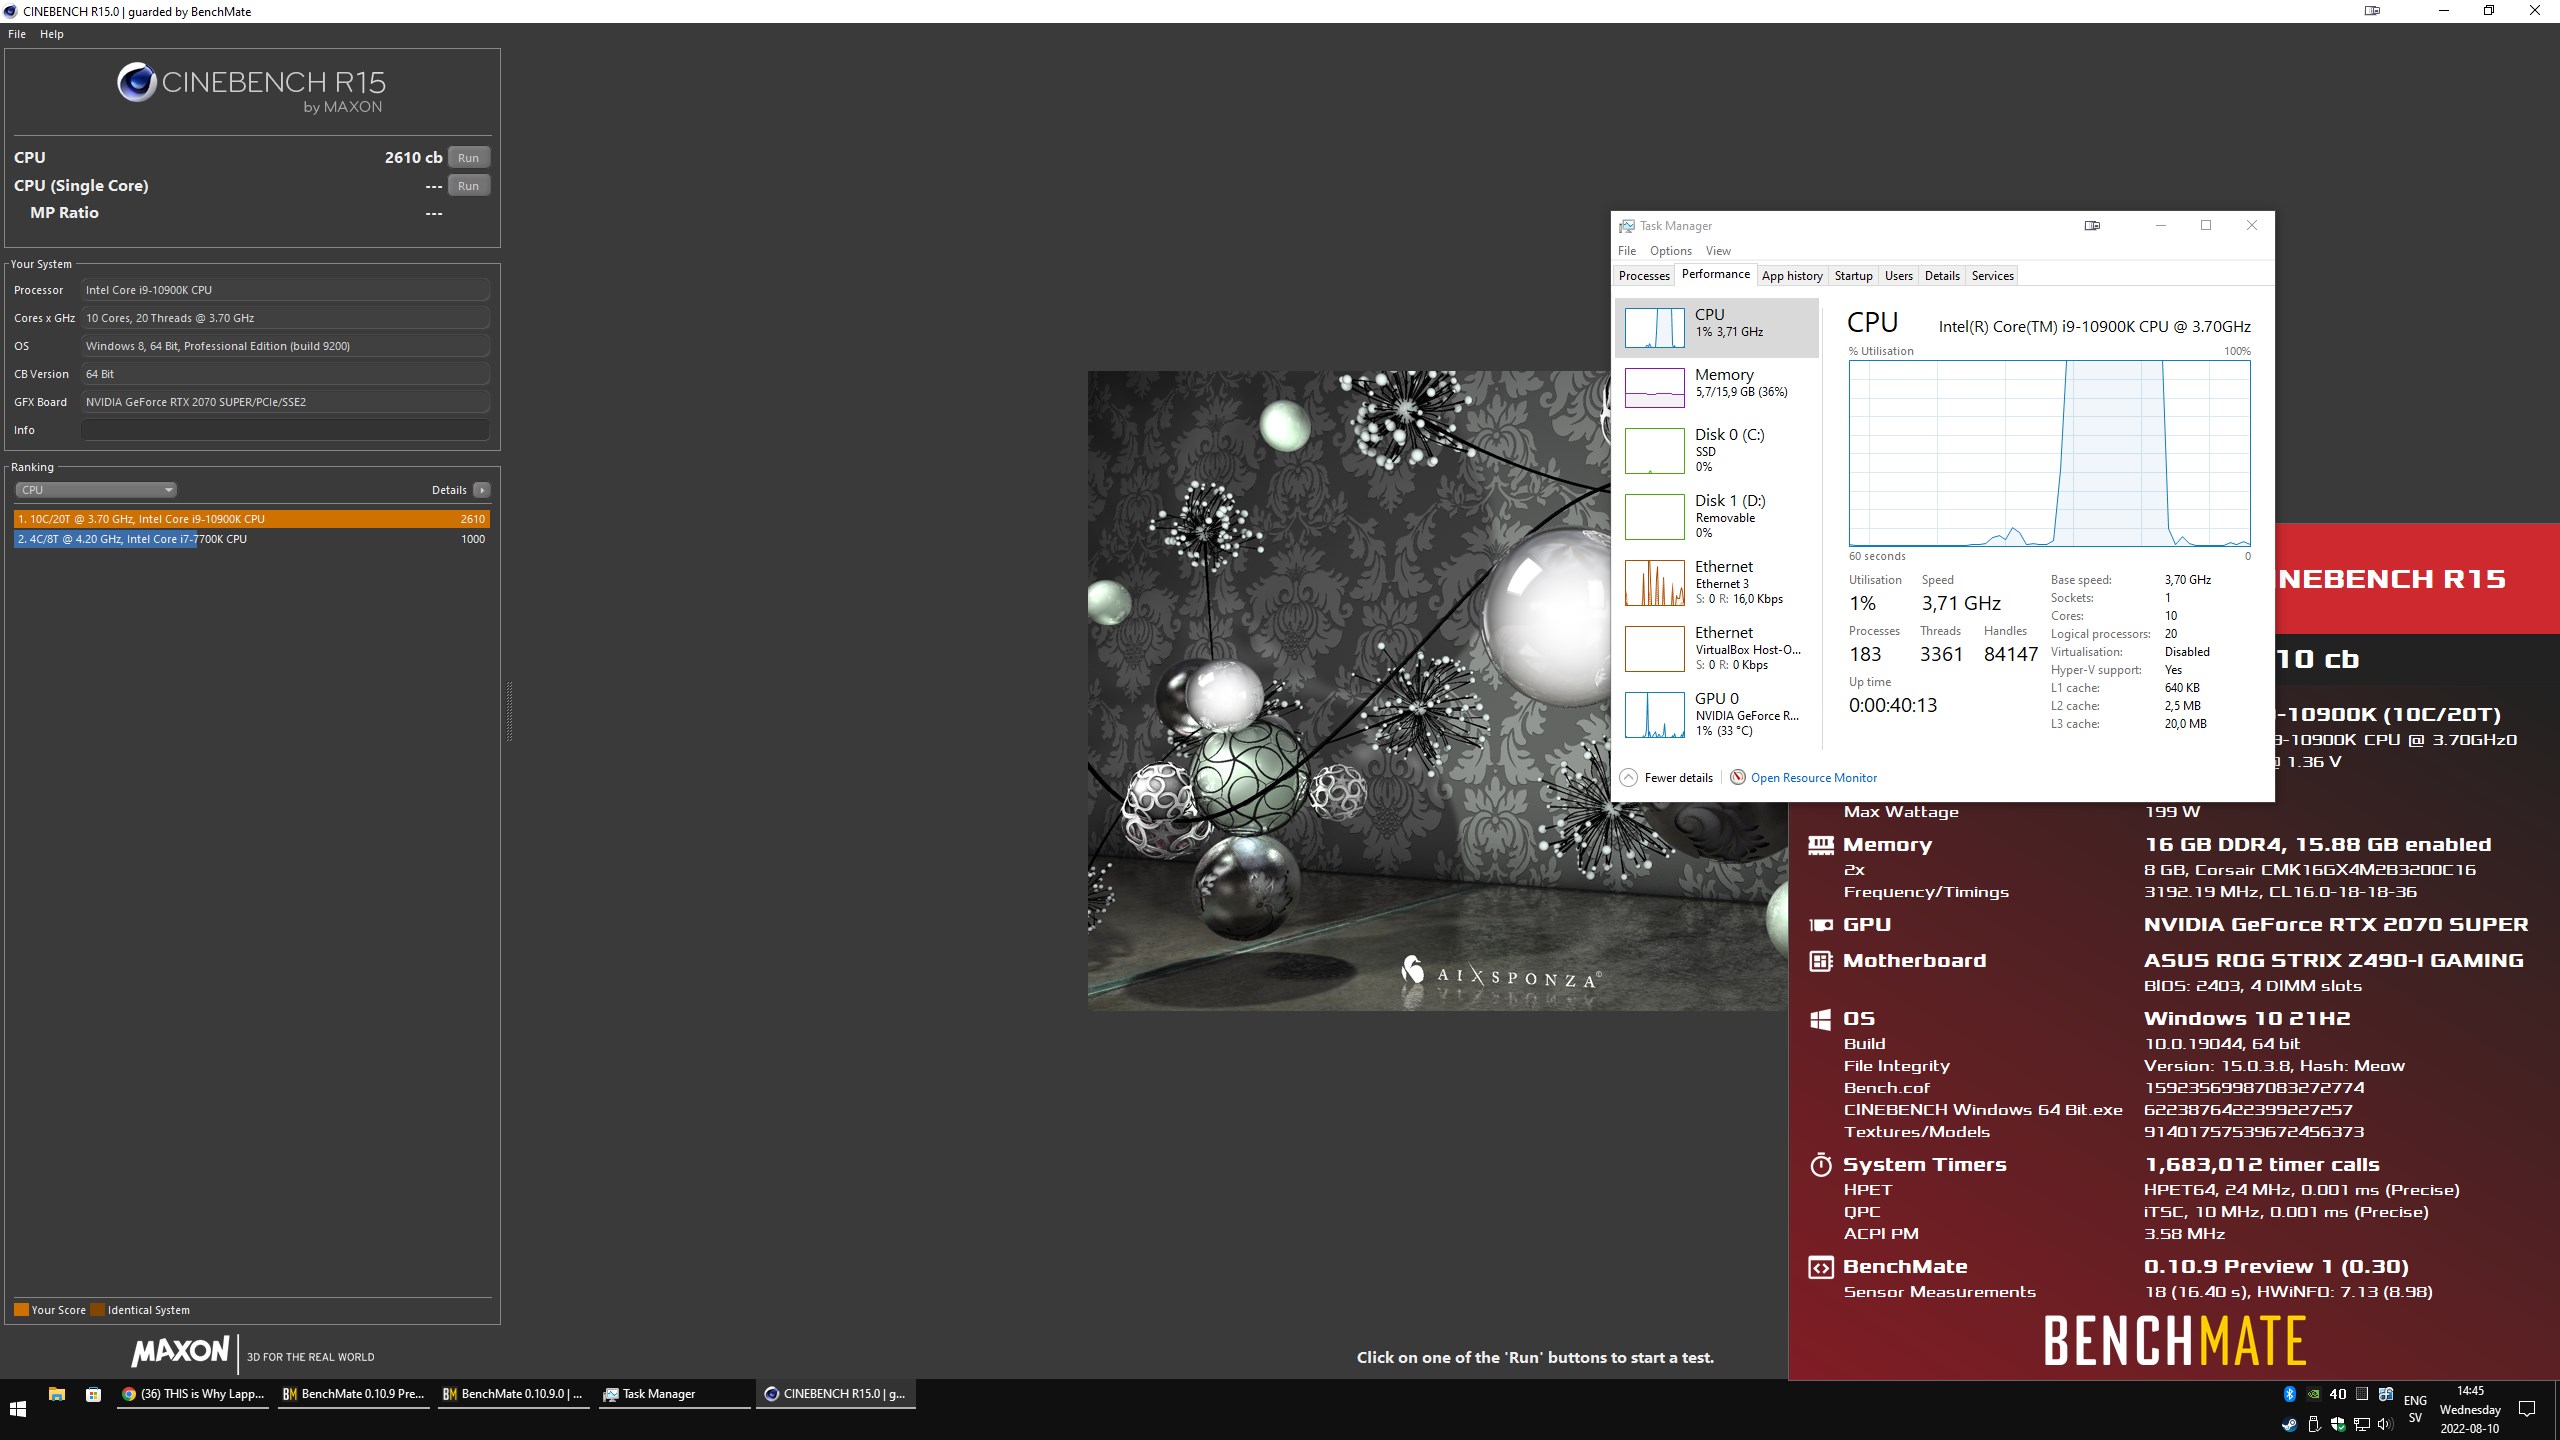The height and width of the screenshot is (1440, 2560).
Task: Open File Explorer from the taskbar
Action: [57, 1394]
